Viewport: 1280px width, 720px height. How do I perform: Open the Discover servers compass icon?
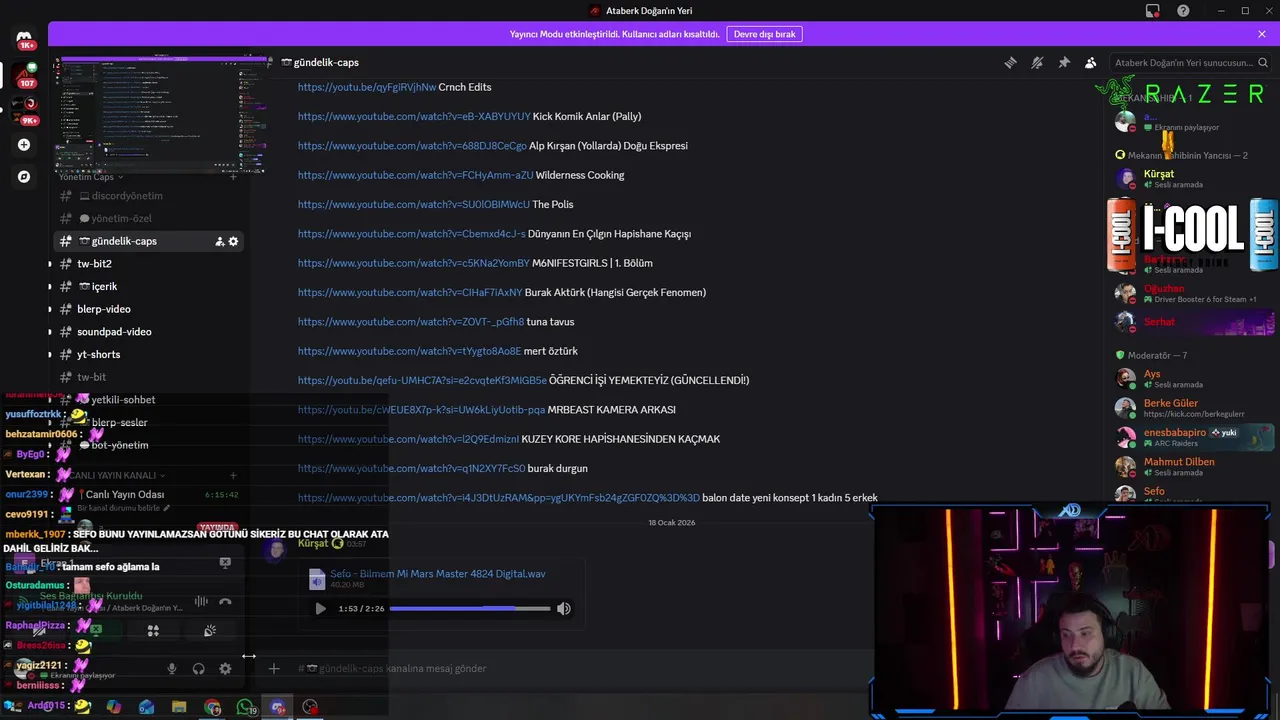tap(24, 176)
